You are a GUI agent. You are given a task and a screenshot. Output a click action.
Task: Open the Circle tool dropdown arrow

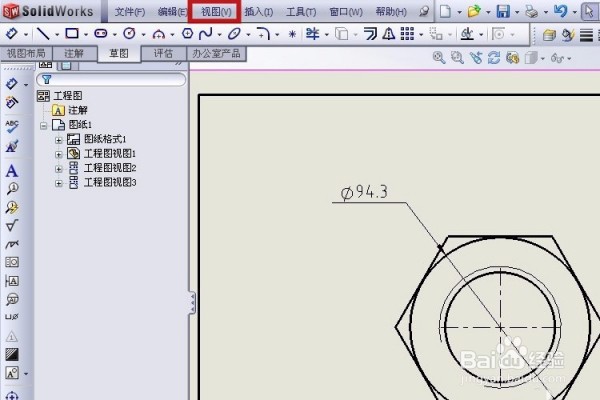tap(143, 34)
